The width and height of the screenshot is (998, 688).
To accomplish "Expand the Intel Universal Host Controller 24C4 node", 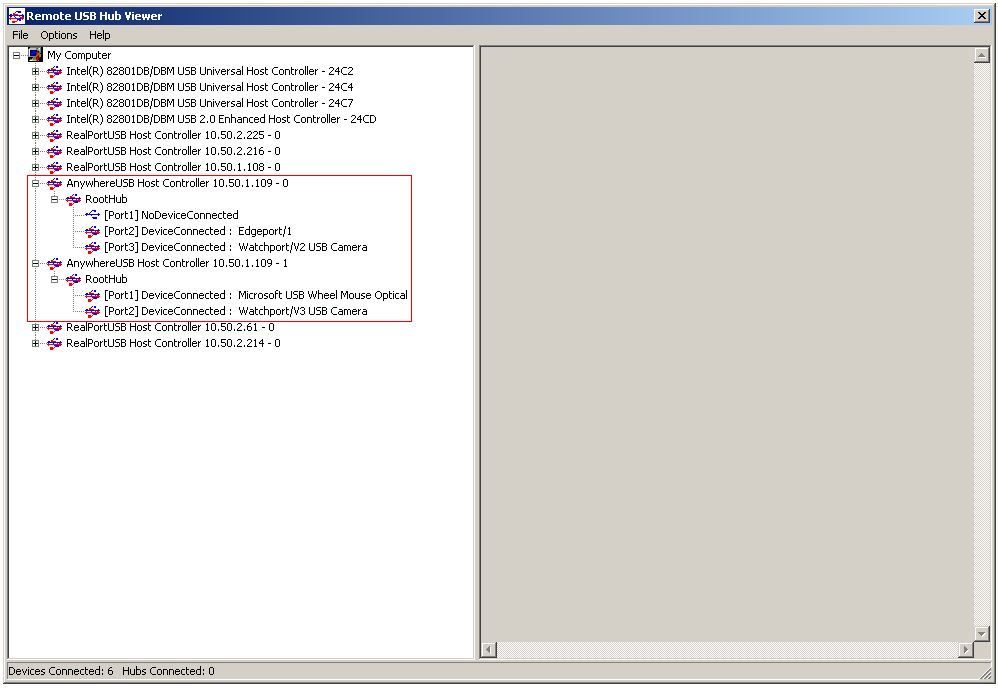I will tap(35, 87).
